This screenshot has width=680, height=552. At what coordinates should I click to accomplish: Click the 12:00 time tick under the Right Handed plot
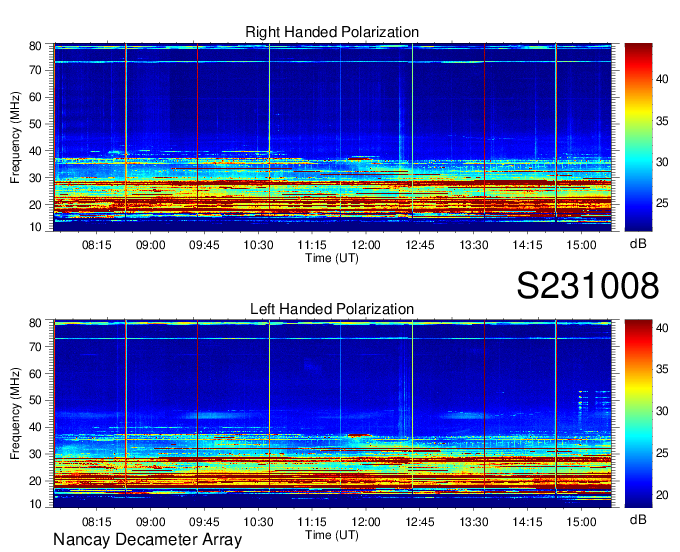click(366, 245)
